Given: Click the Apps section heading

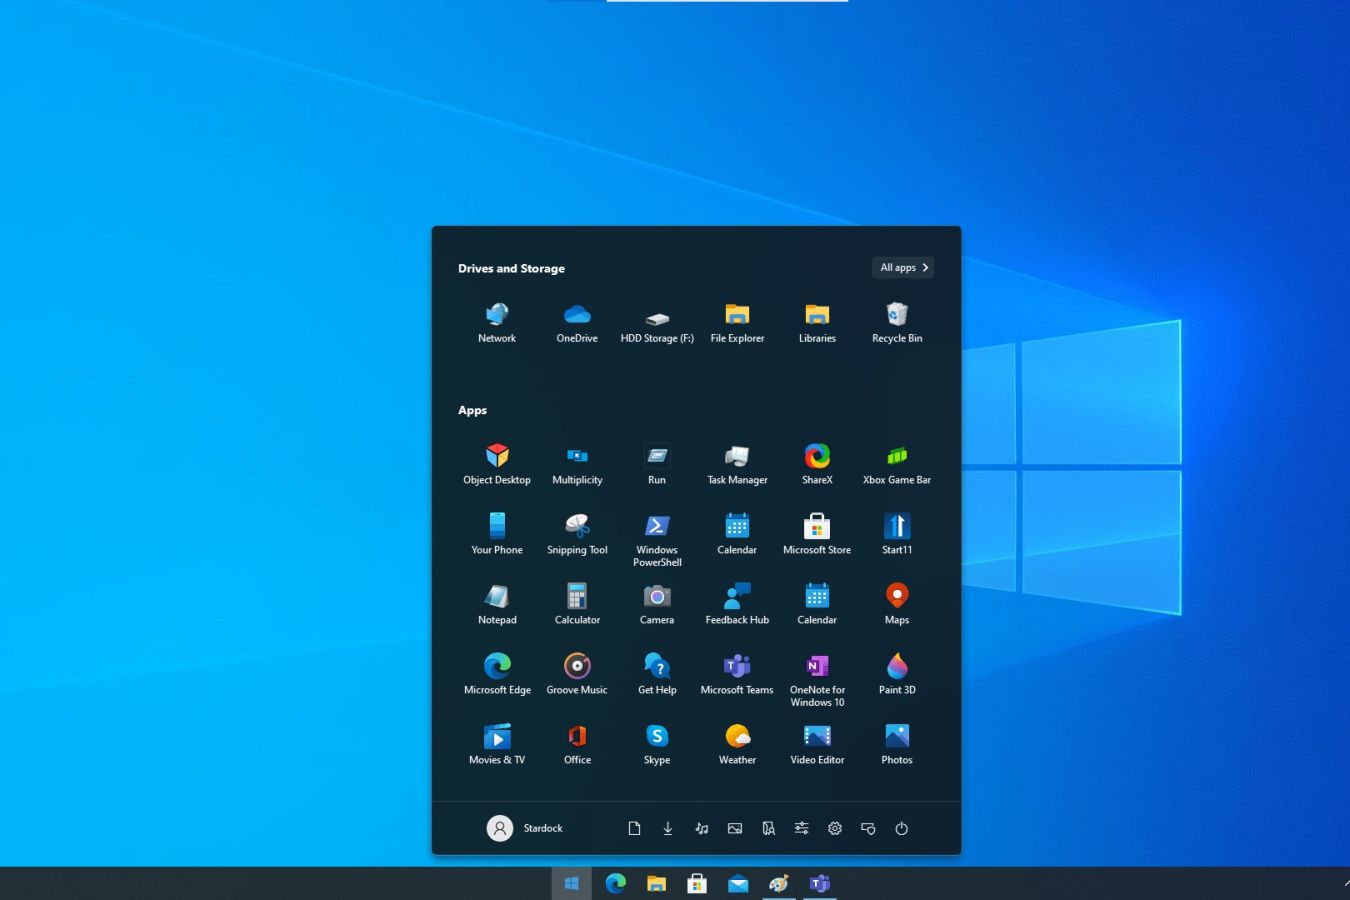Looking at the screenshot, I should (472, 410).
